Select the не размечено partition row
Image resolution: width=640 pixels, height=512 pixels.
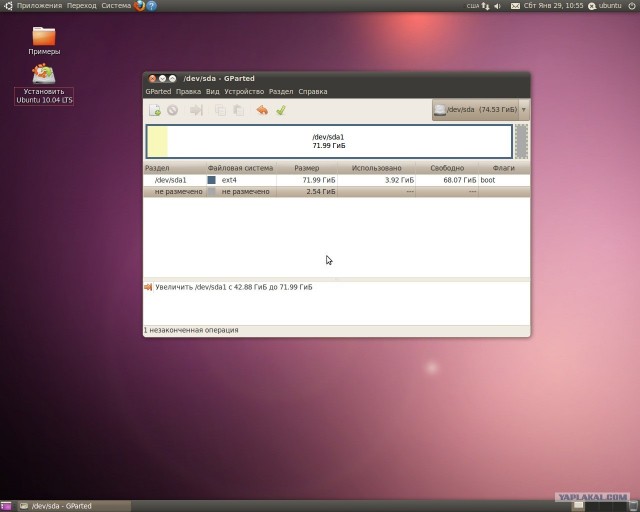pyautogui.click(x=337, y=191)
